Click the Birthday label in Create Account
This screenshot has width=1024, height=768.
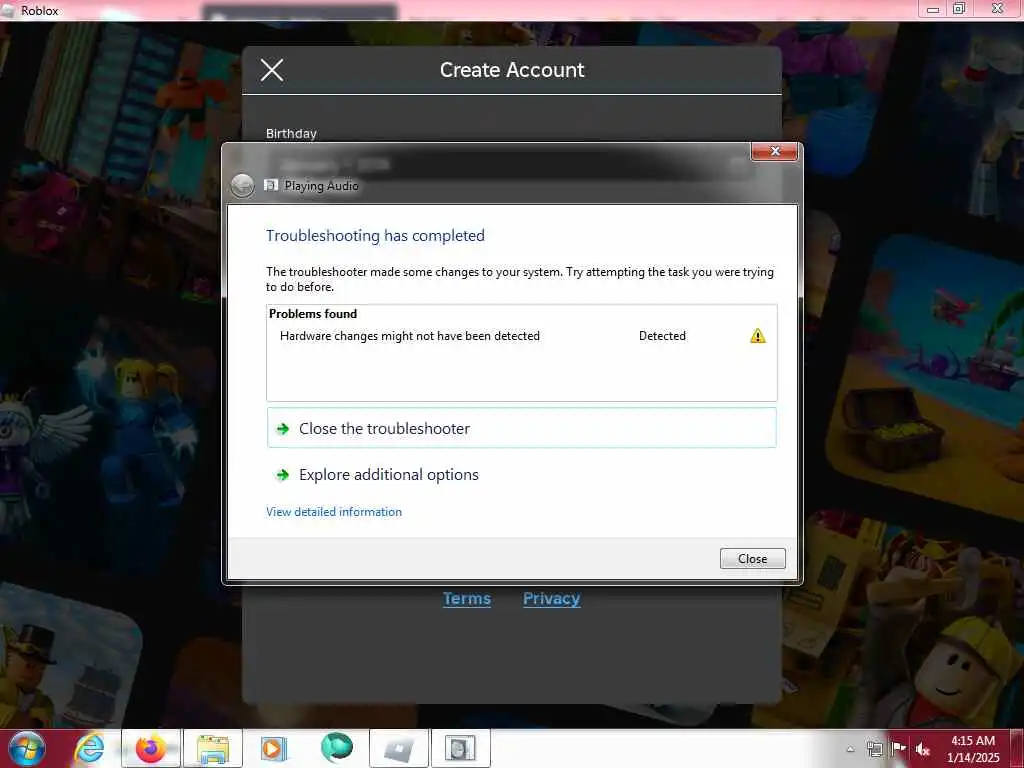[x=291, y=133]
